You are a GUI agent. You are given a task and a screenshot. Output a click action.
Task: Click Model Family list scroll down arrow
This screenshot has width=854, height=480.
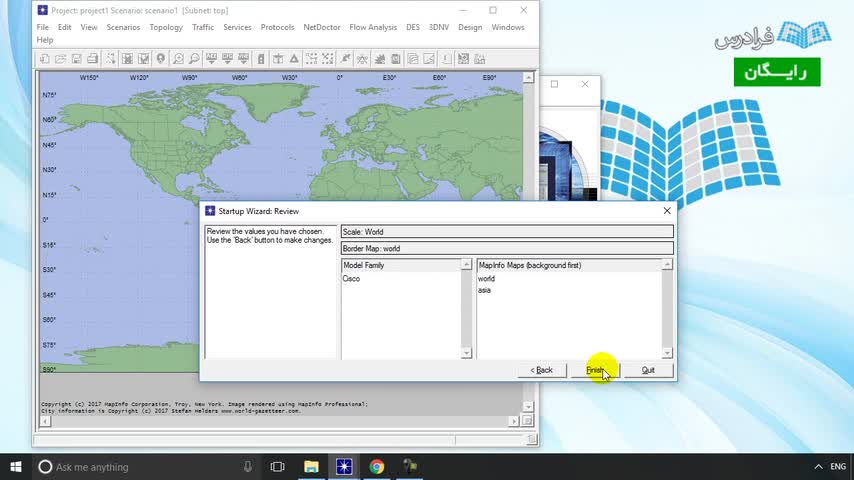pos(466,353)
